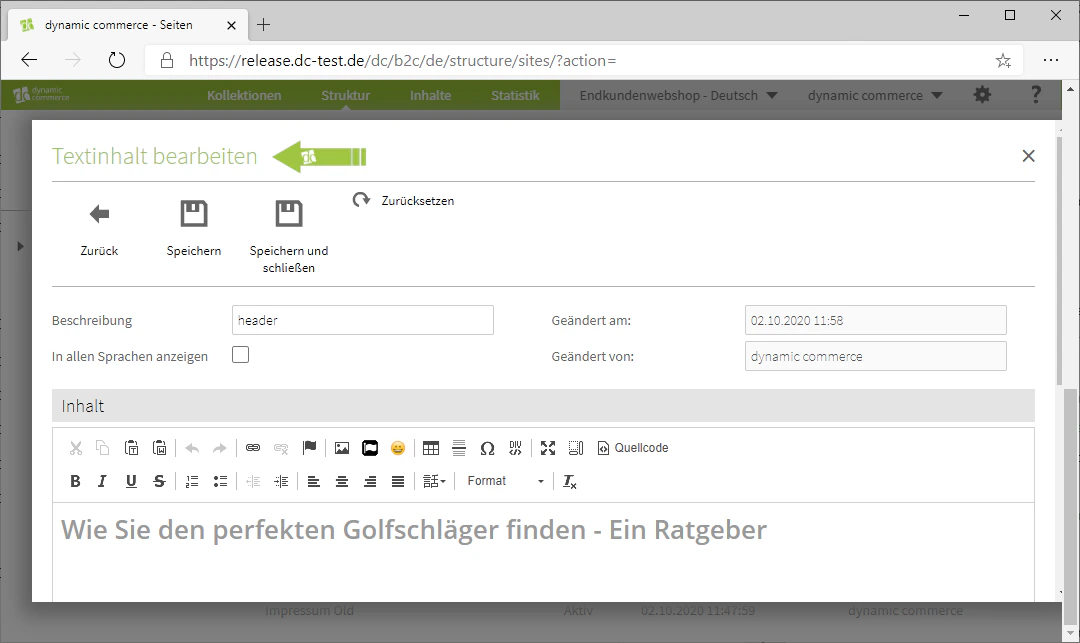Open the Kollektionen menu
The height and width of the screenshot is (643, 1080).
(244, 96)
